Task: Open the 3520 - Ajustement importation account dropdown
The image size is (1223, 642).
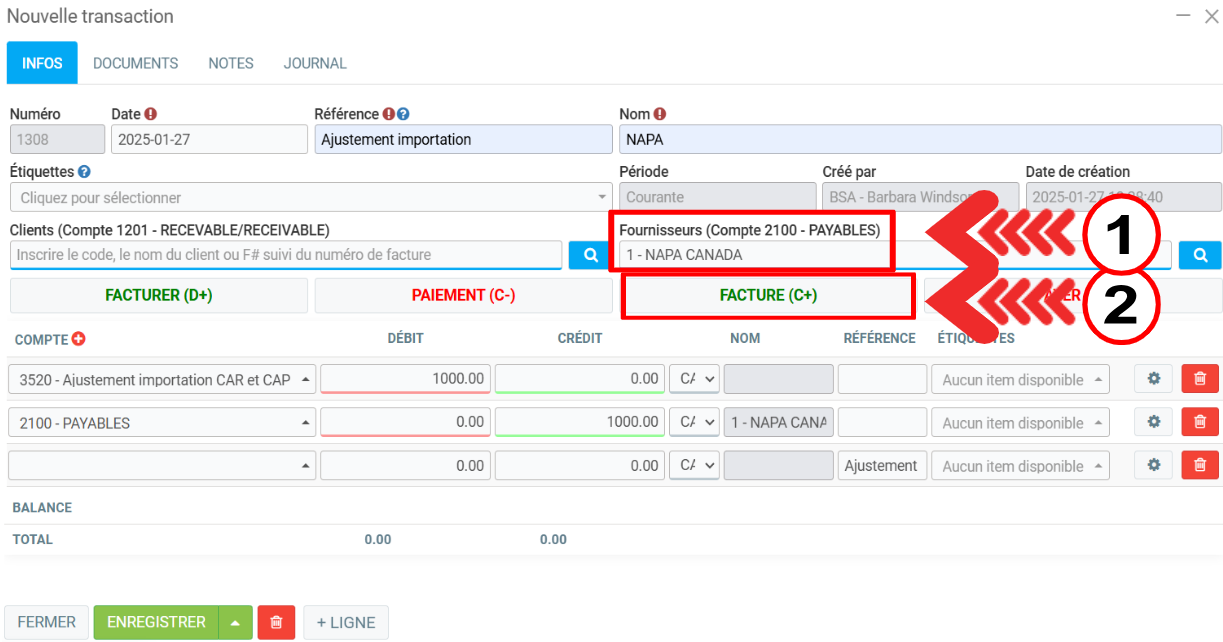Action: pos(163,380)
